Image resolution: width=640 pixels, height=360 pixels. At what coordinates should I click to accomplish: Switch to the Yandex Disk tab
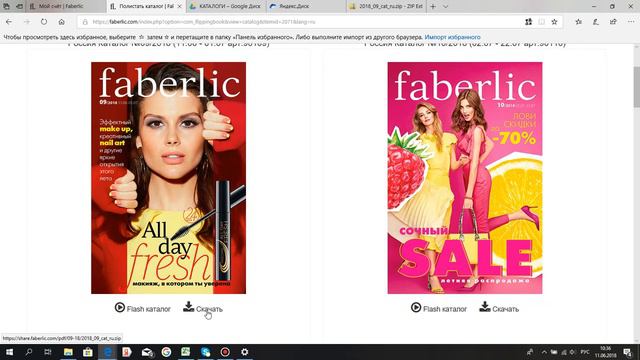point(306,6)
